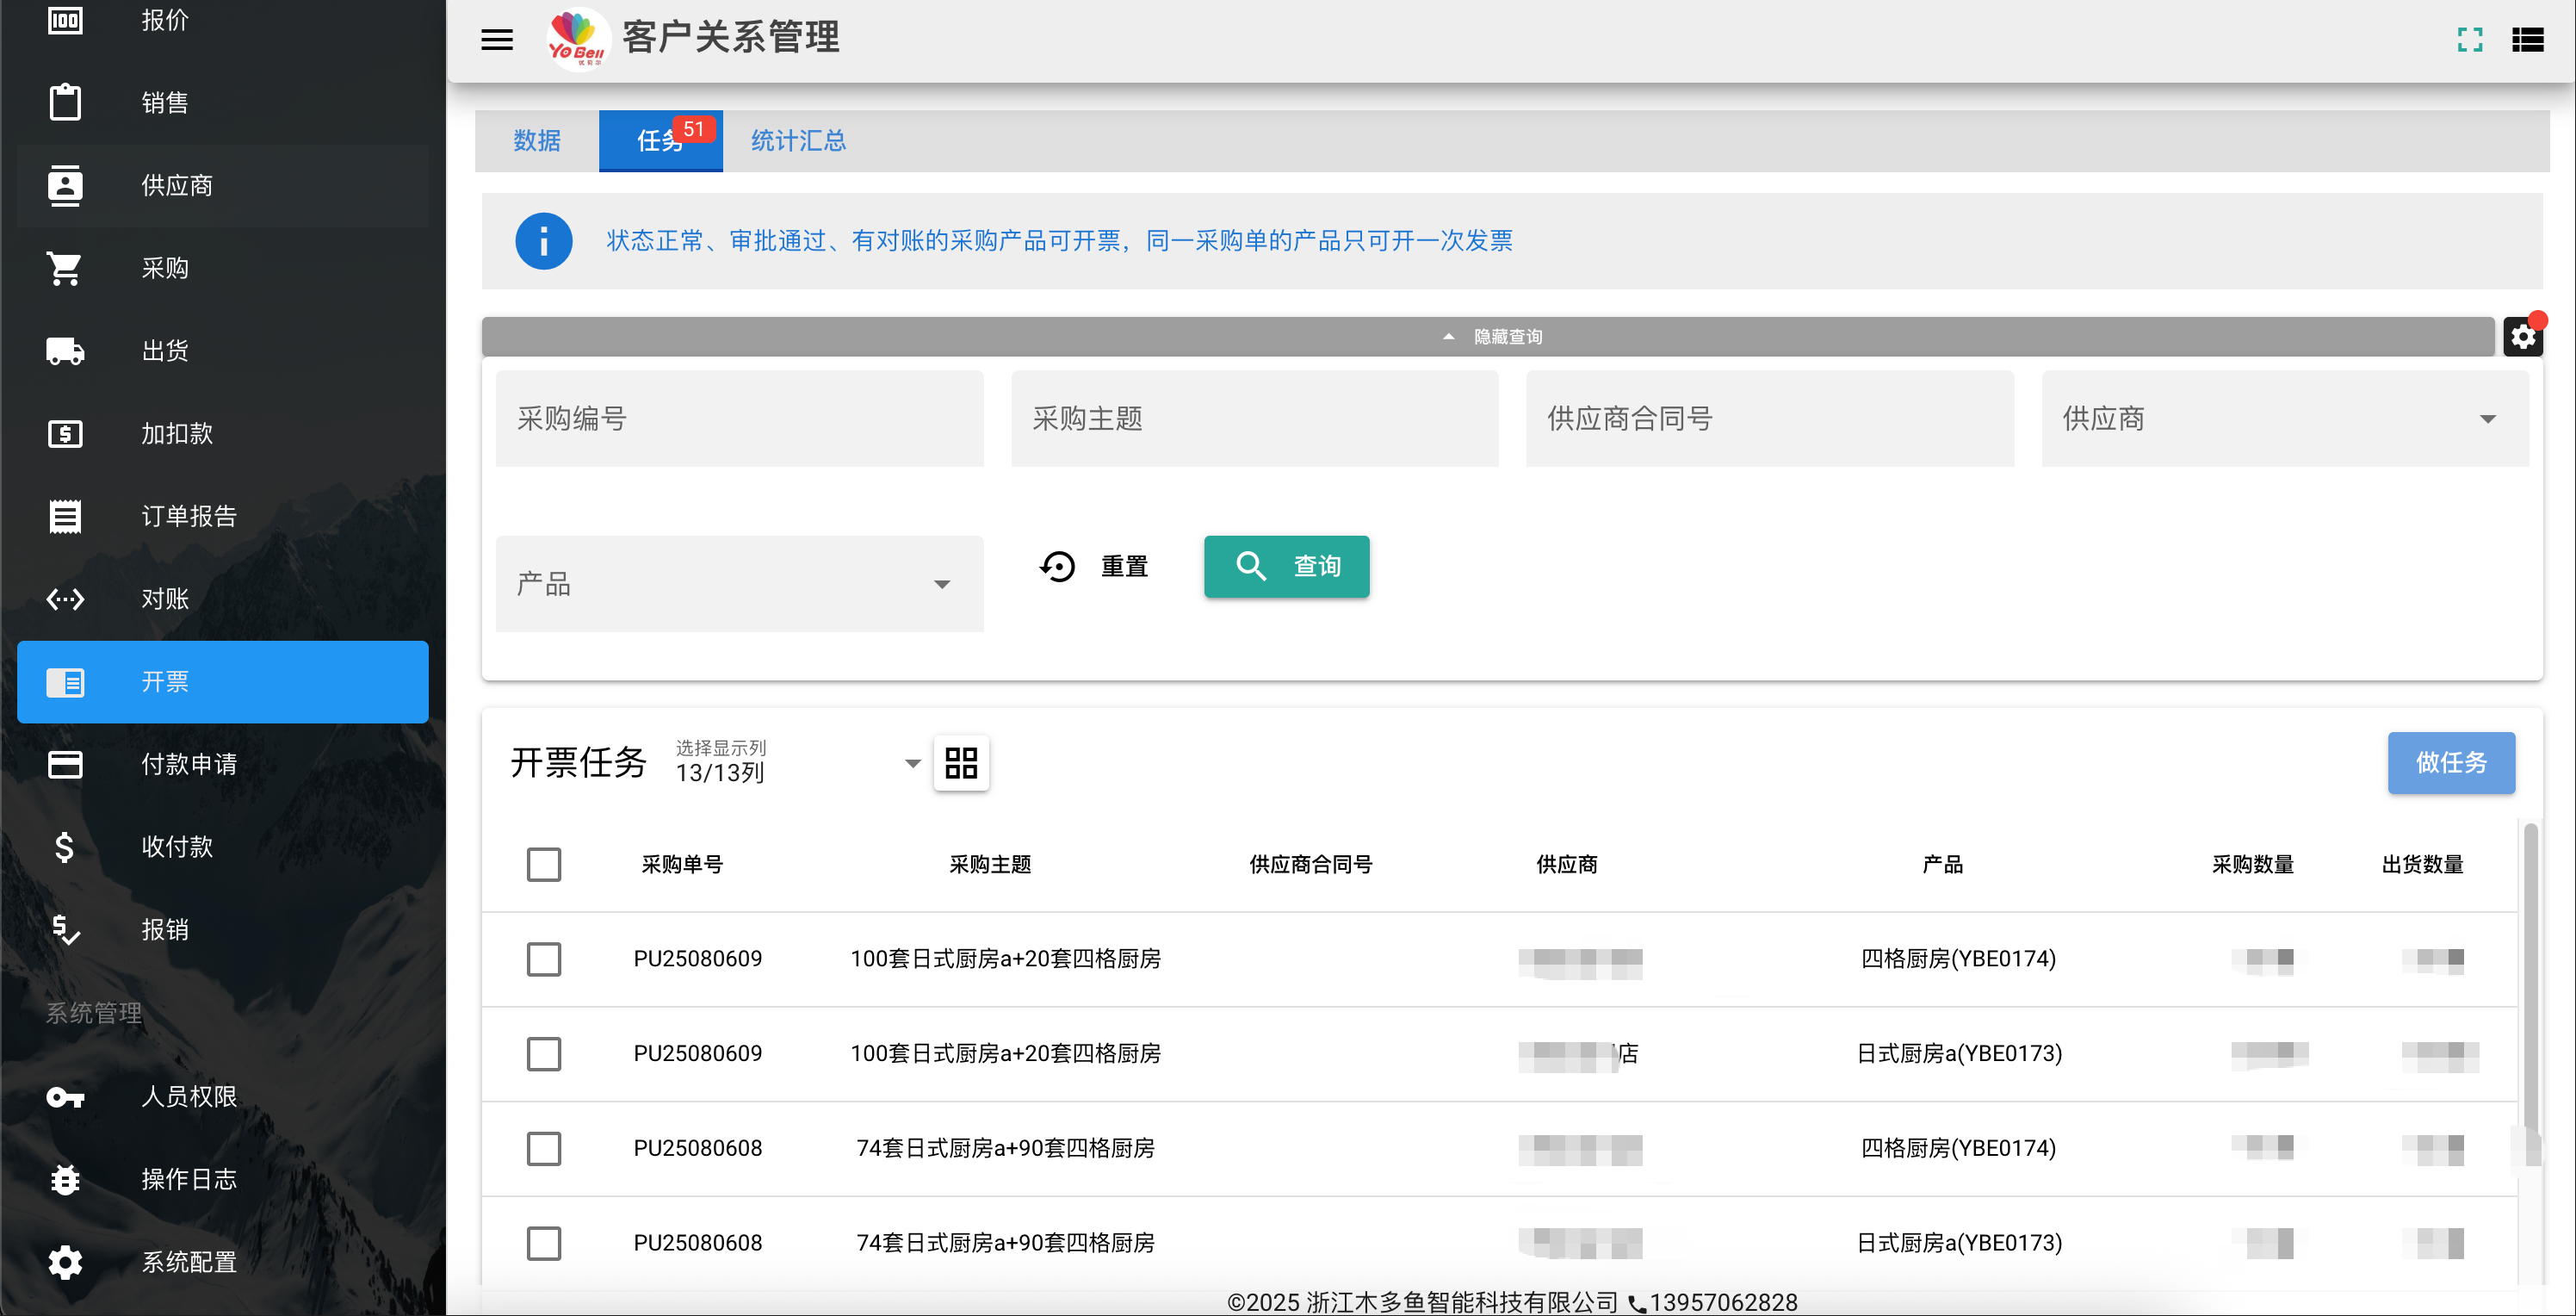Click the 做任务 button
The height and width of the screenshot is (1316, 2576).
coord(2451,763)
